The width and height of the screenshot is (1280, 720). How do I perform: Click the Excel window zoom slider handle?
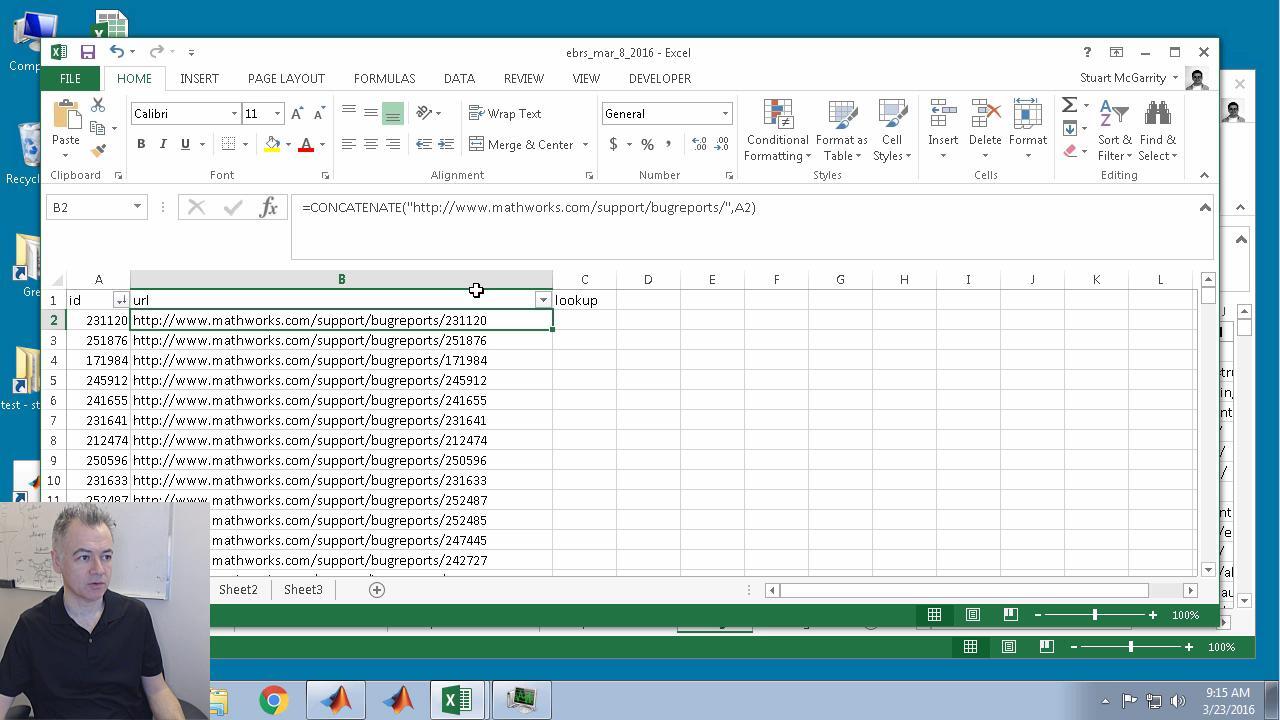1095,615
